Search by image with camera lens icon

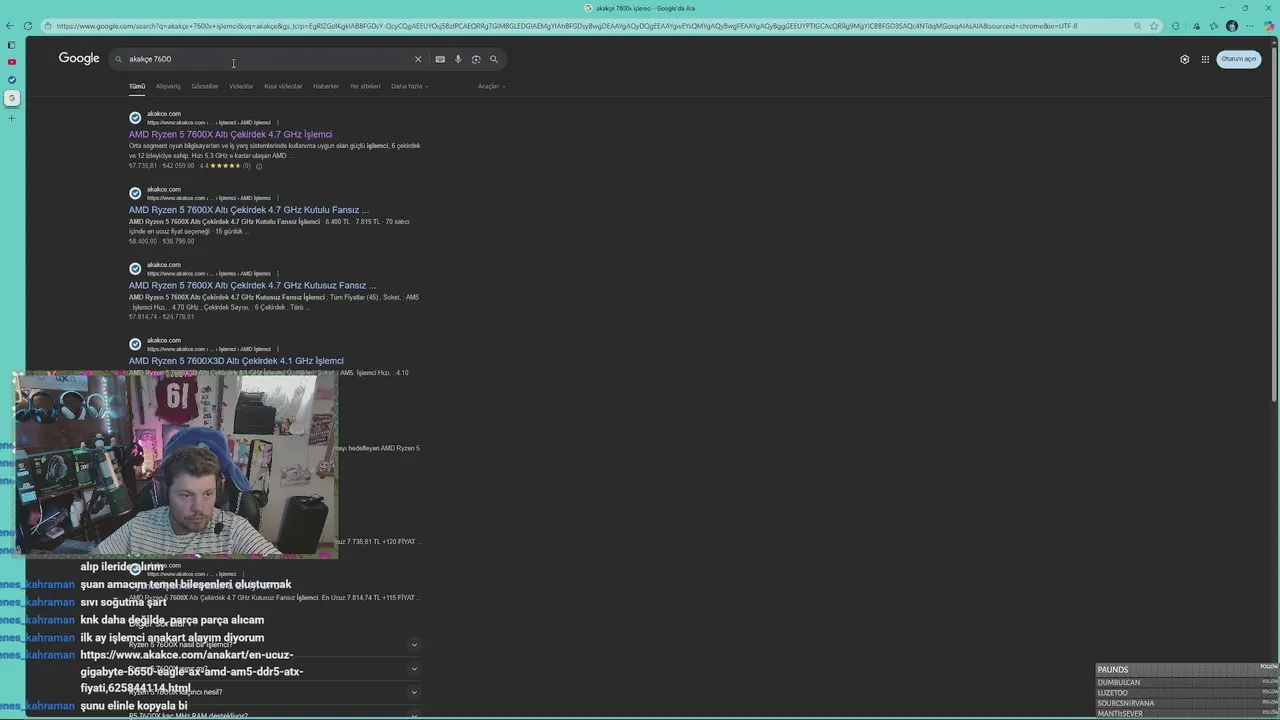(476, 59)
